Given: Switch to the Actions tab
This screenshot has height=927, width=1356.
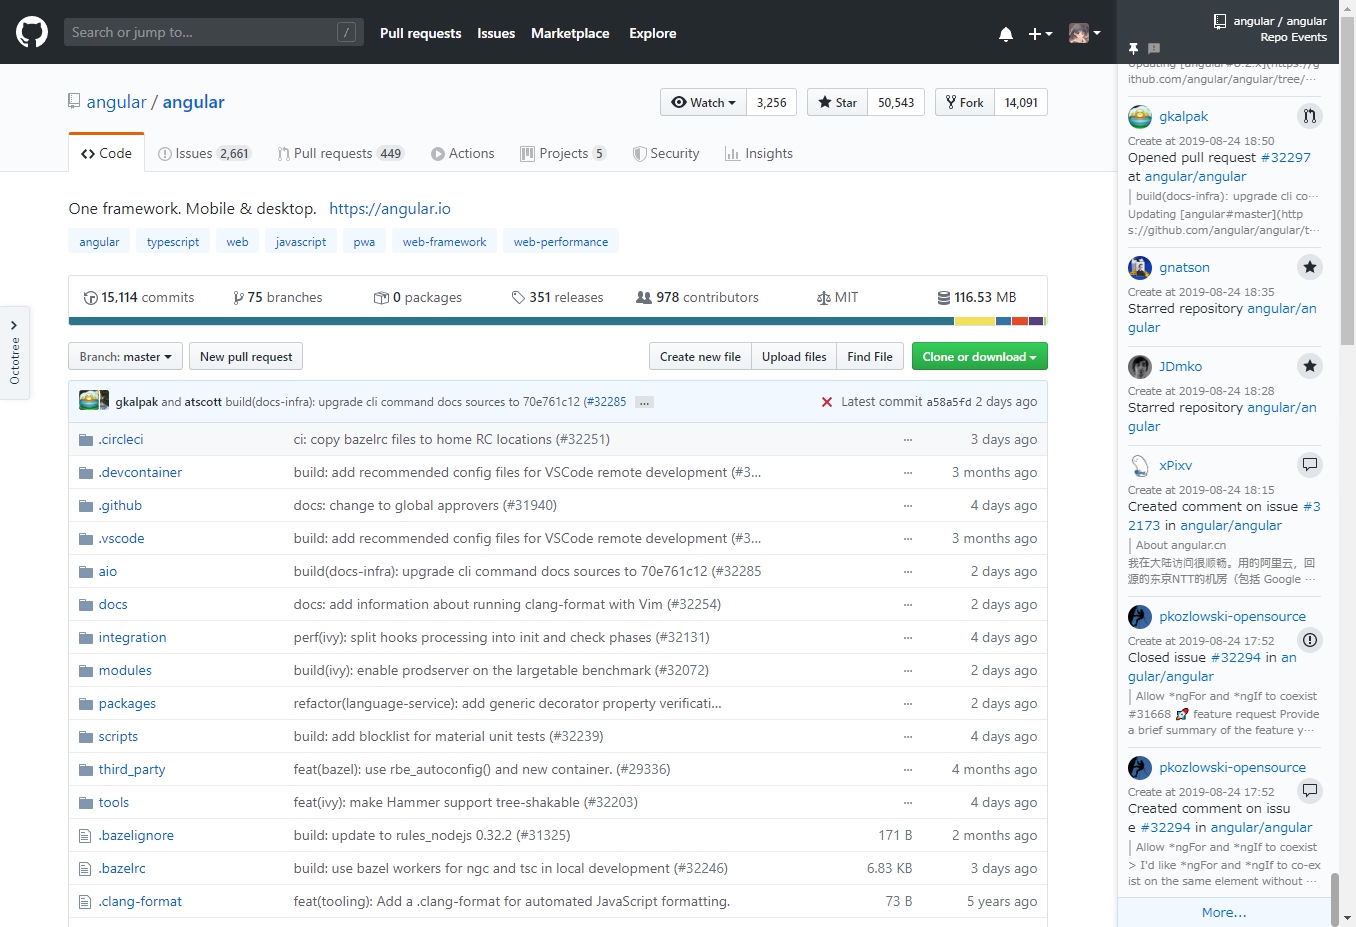Looking at the screenshot, I should coord(463,153).
